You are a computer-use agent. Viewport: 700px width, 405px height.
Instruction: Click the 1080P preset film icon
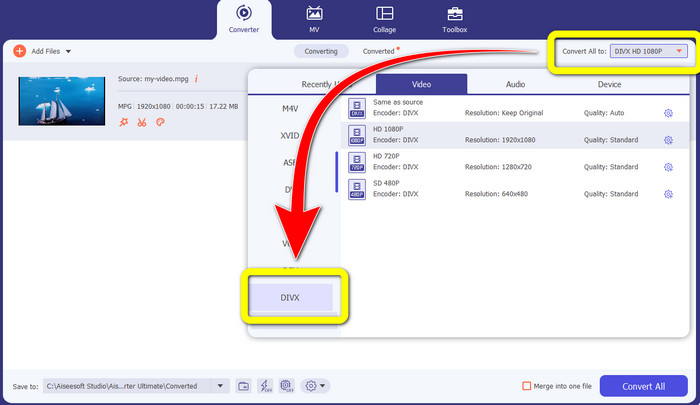click(x=357, y=135)
